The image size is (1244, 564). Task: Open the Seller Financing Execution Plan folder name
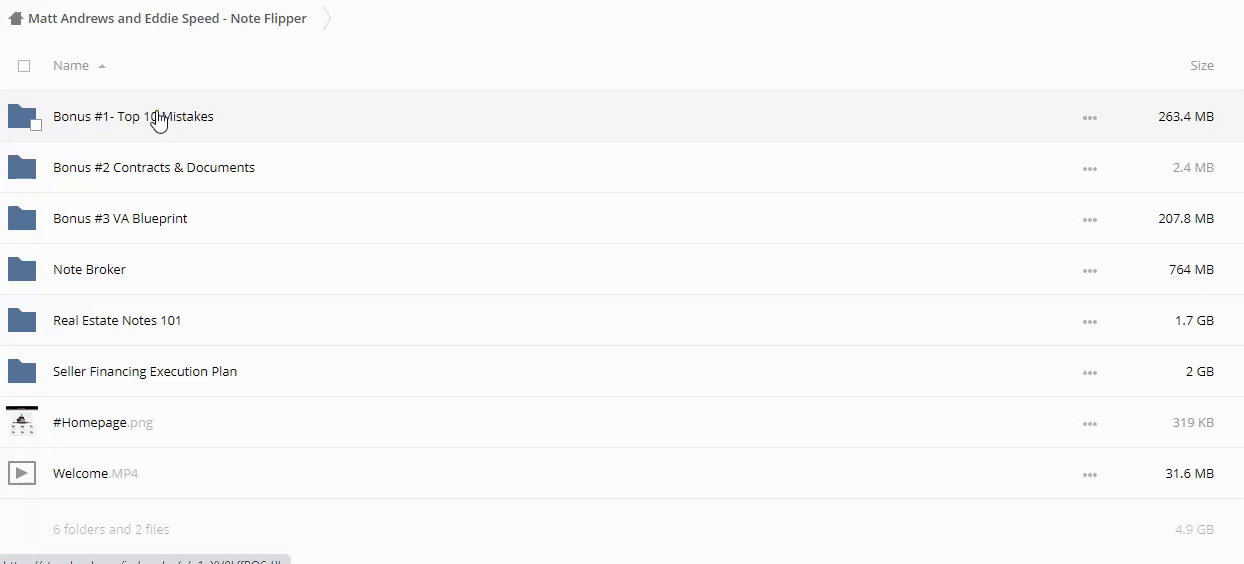pos(145,372)
